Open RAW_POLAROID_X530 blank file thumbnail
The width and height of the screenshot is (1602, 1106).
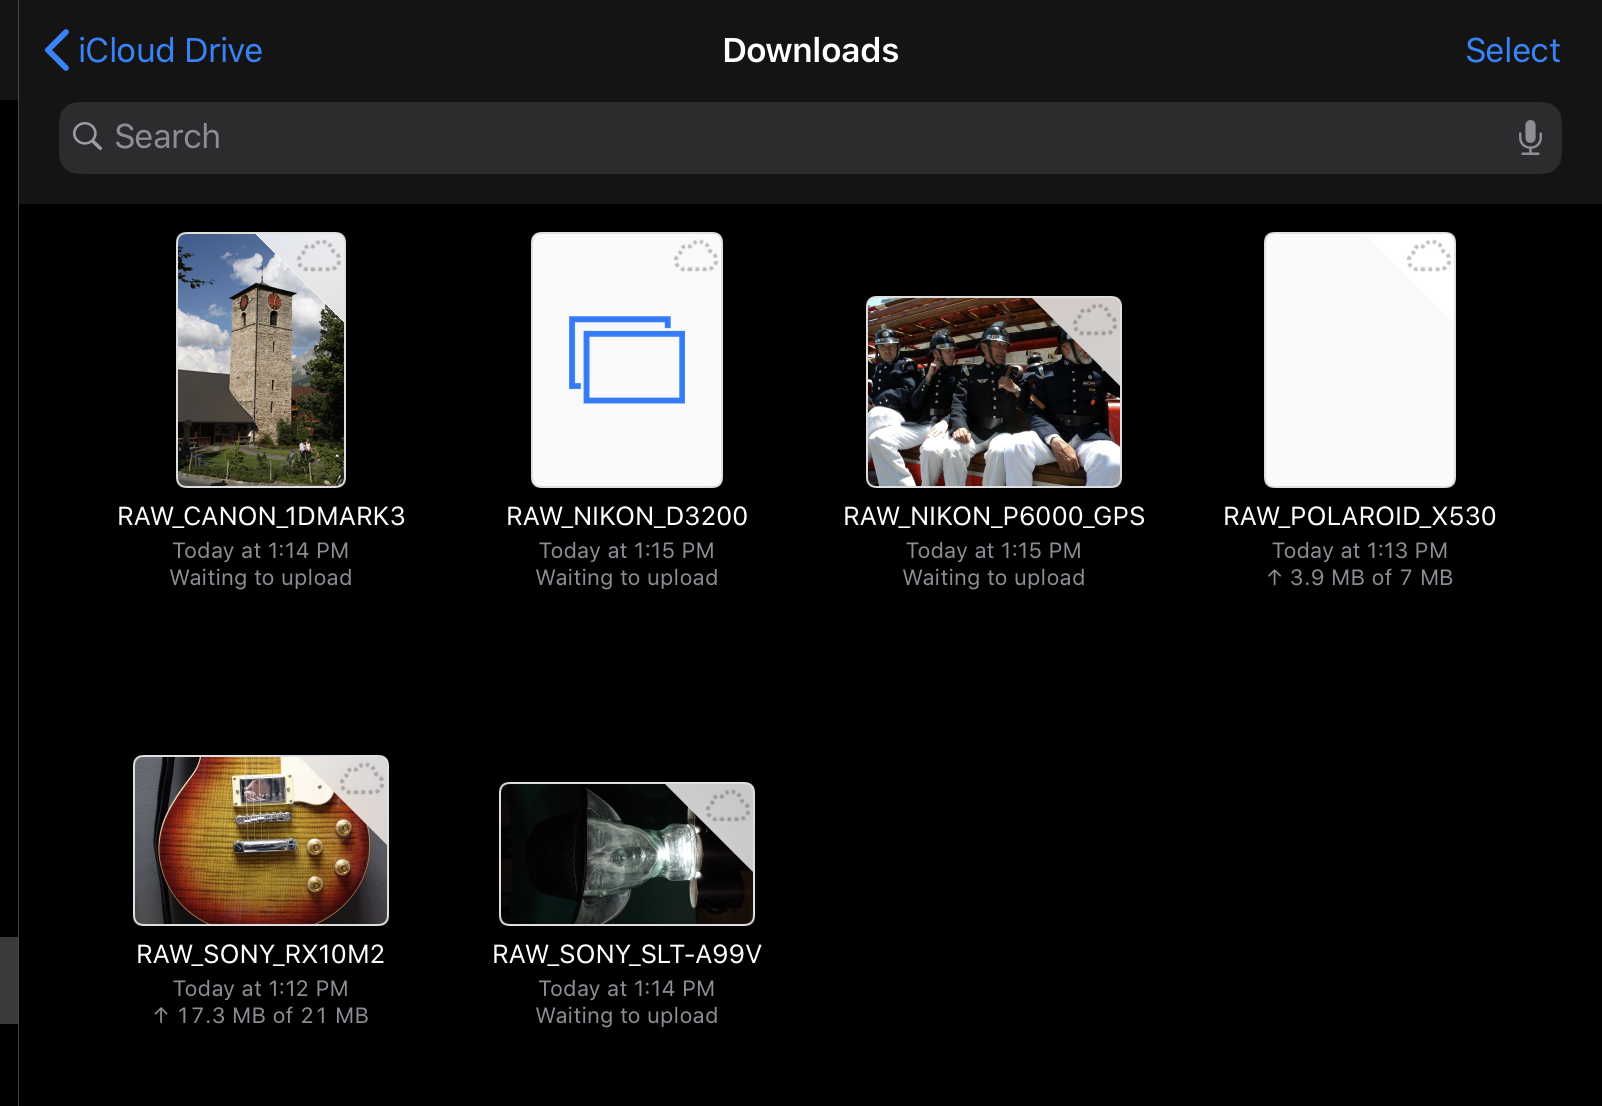point(1360,360)
